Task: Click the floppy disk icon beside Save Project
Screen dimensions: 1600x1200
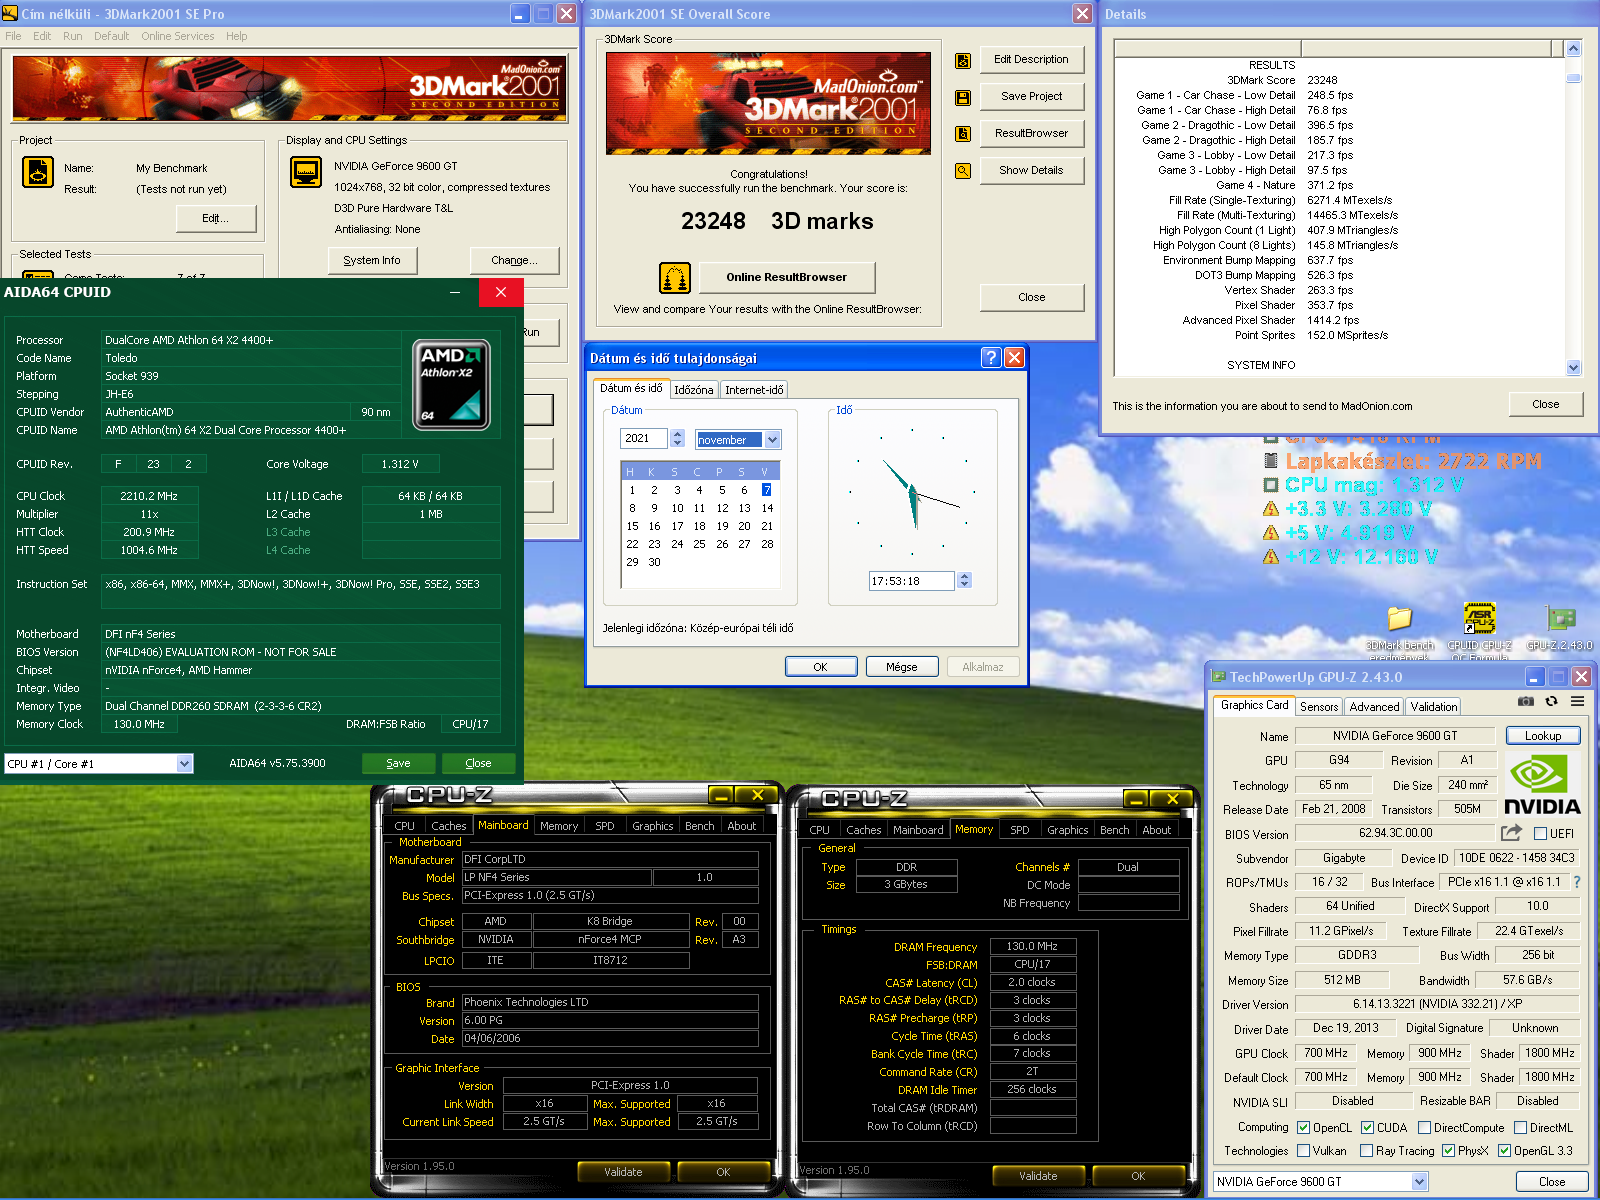Action: pos(963,97)
